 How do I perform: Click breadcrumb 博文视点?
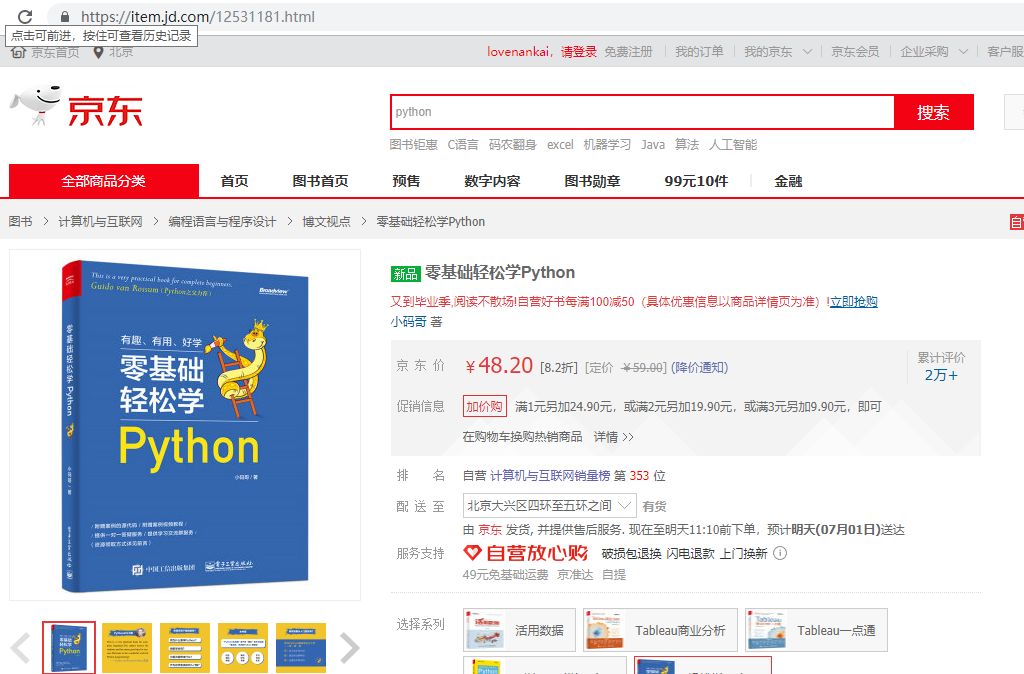(x=326, y=221)
